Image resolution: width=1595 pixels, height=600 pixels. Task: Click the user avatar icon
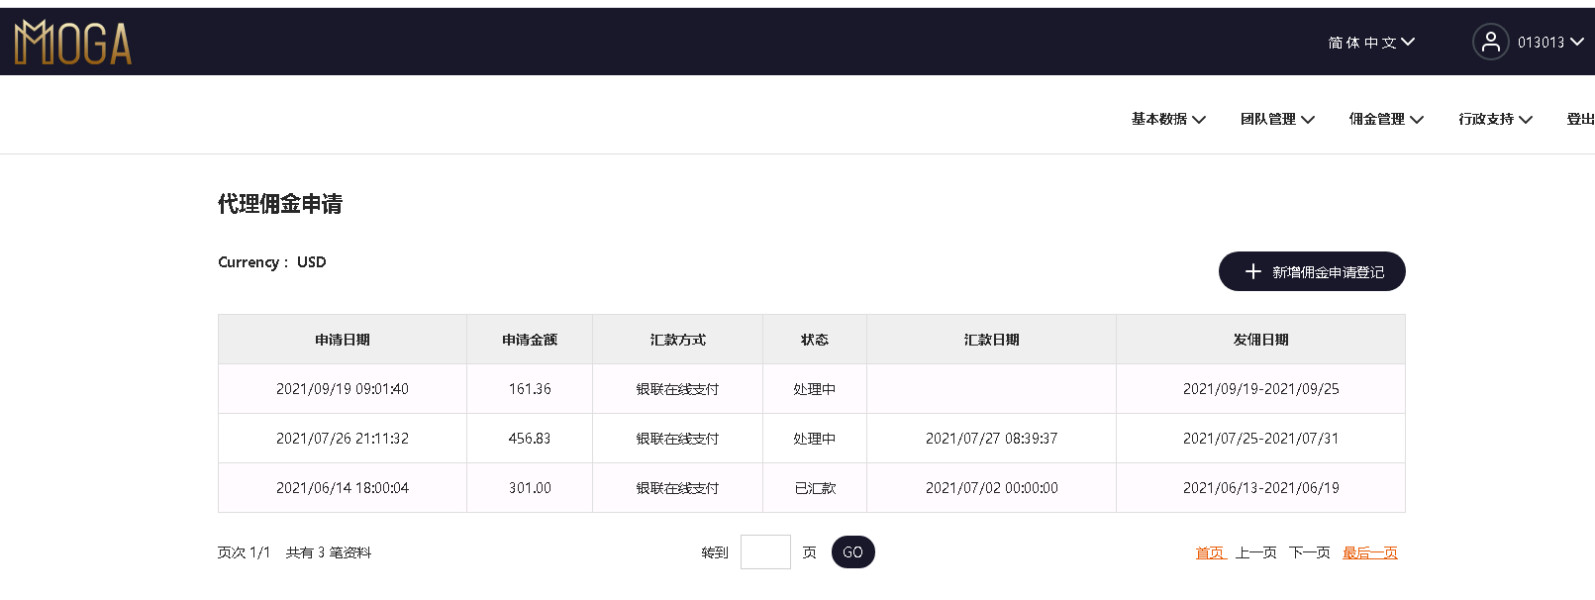pyautogui.click(x=1490, y=42)
